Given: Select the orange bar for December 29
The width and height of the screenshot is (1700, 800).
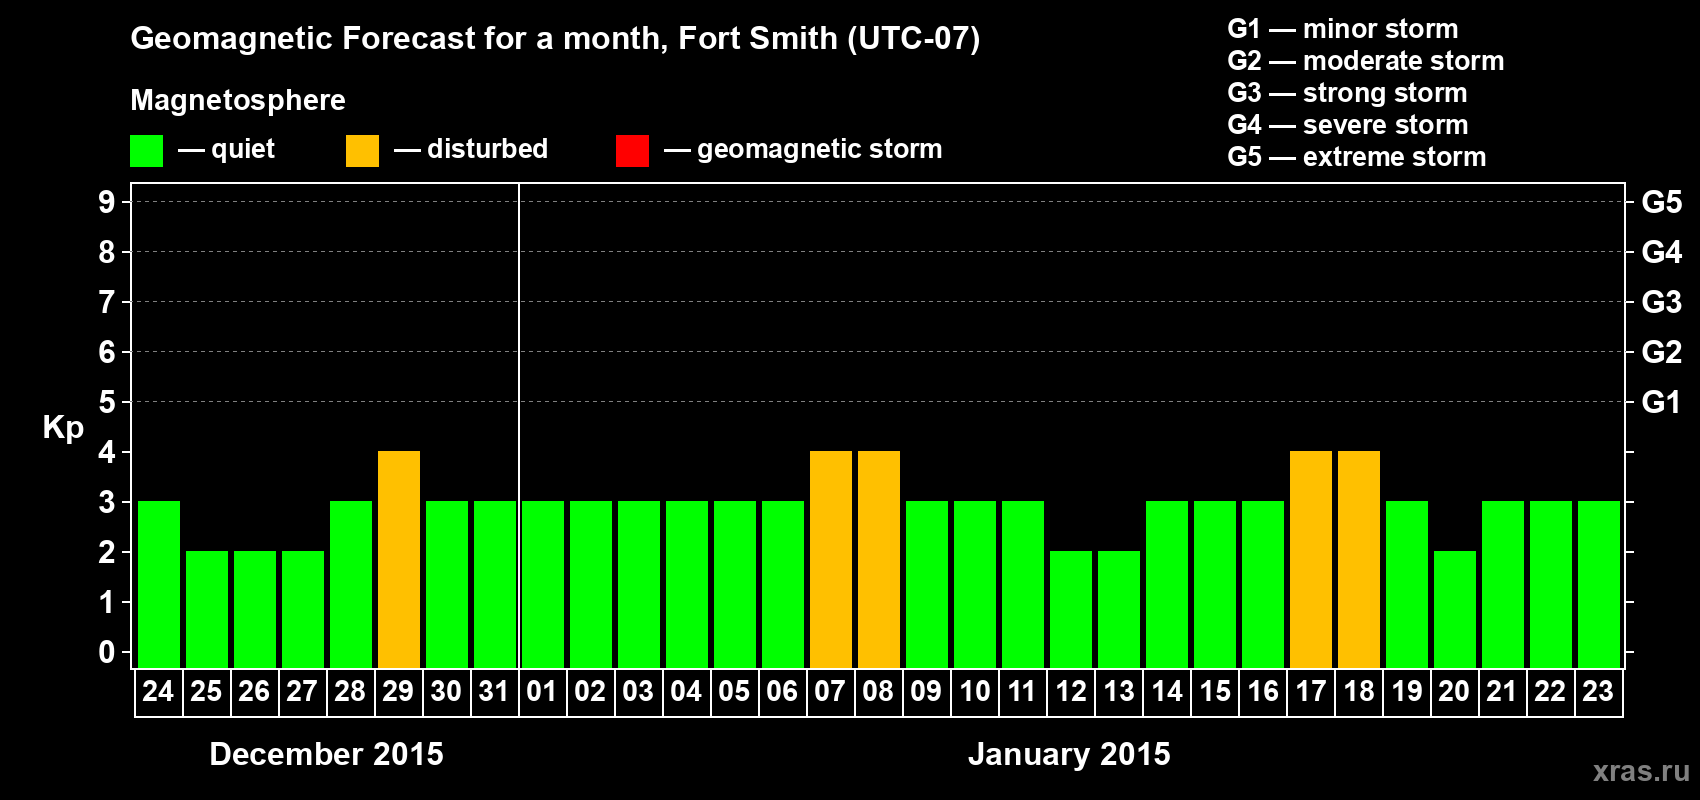Looking at the screenshot, I should 399,559.
